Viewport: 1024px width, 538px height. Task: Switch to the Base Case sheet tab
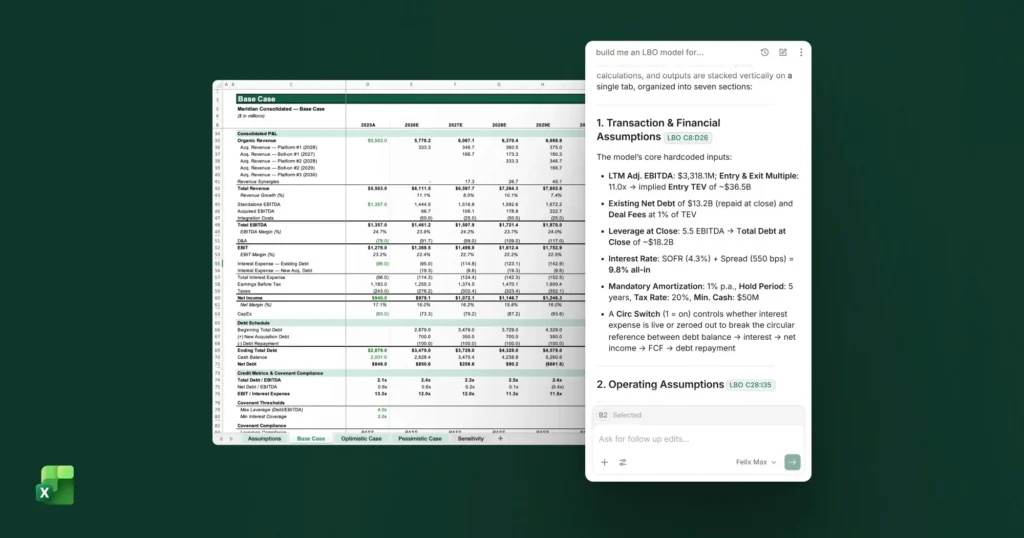pyautogui.click(x=311, y=439)
